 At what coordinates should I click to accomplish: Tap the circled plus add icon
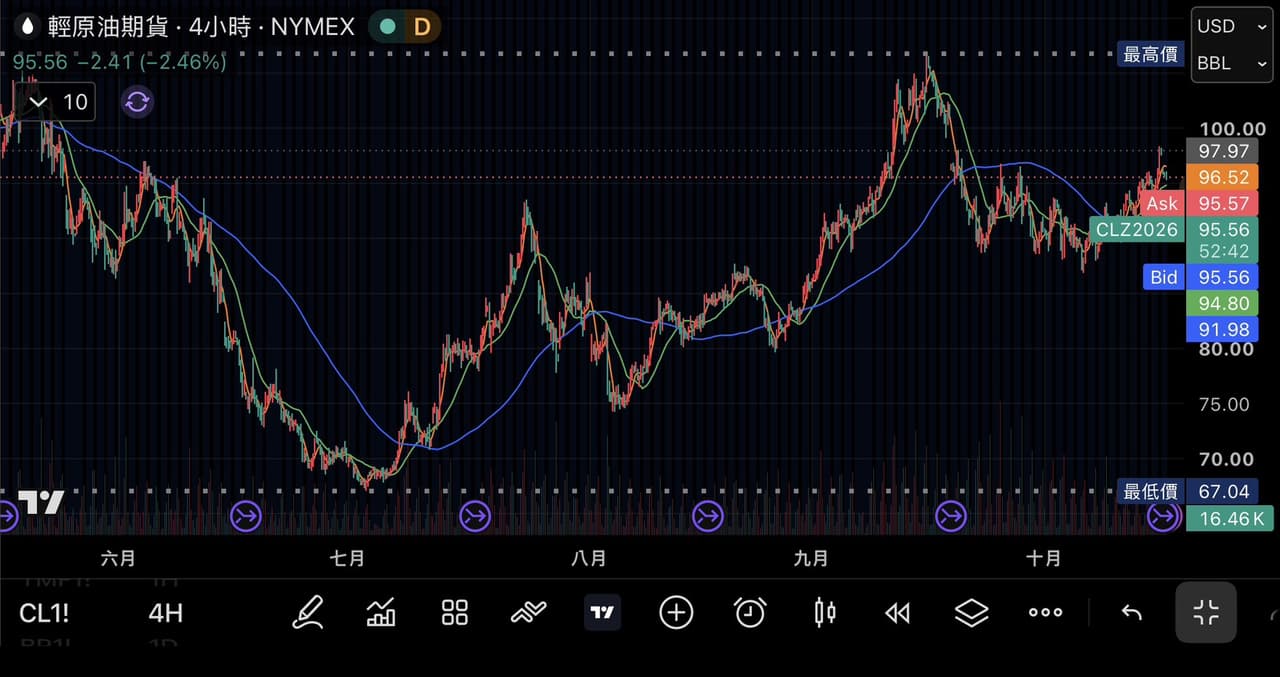(x=676, y=612)
